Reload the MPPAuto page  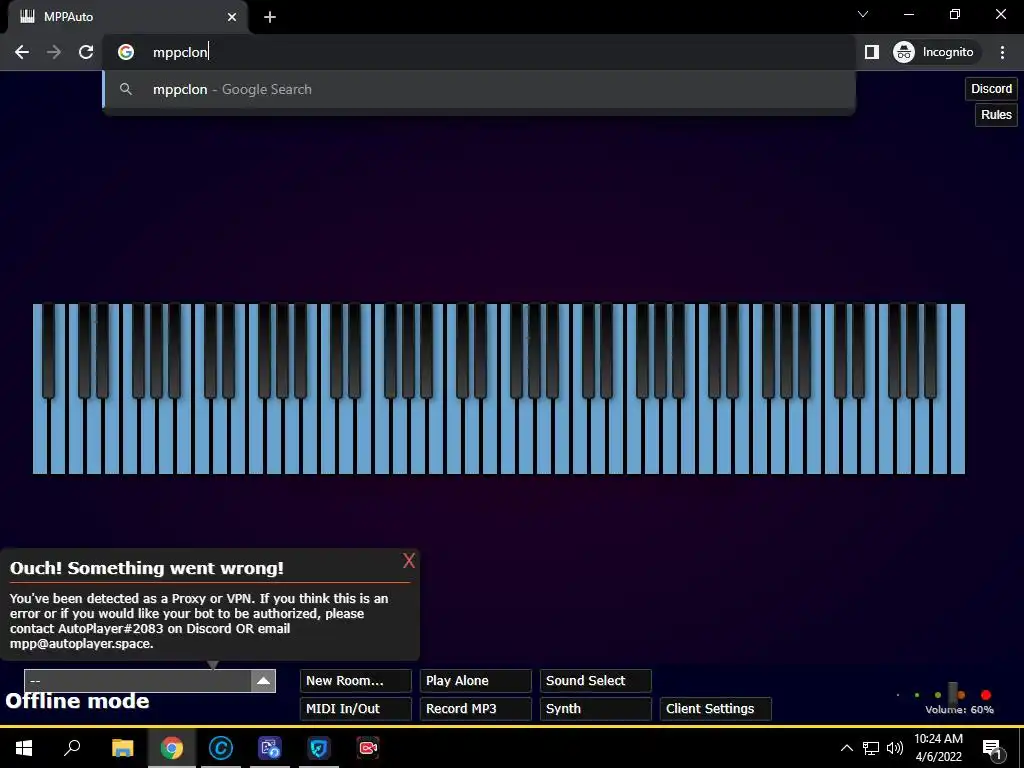click(86, 52)
